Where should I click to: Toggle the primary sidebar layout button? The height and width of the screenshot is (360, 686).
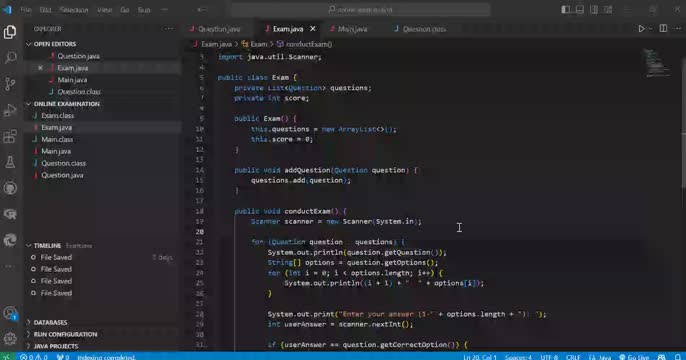click(x=566, y=9)
